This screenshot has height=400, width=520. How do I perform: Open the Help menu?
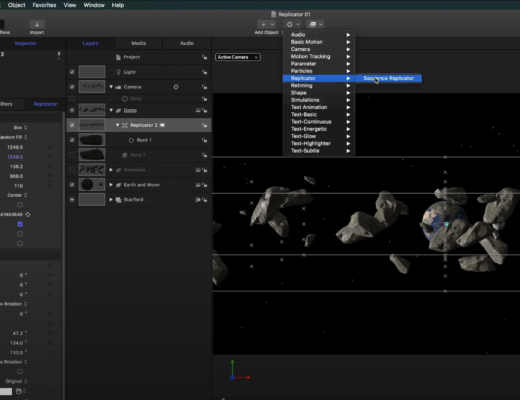click(x=118, y=5)
